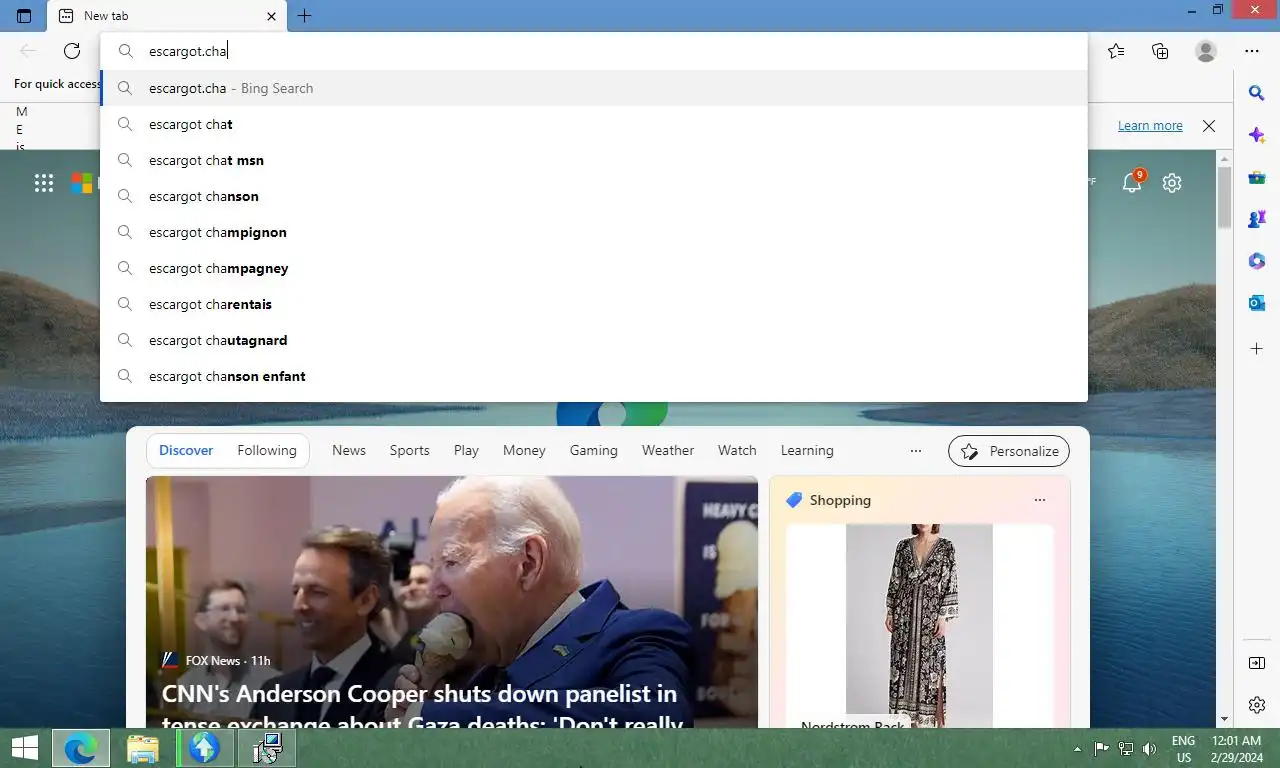Viewport: 1280px width, 768px height.
Task: Pick the 'escargot chat msn' suggestion
Action: pyautogui.click(x=594, y=160)
